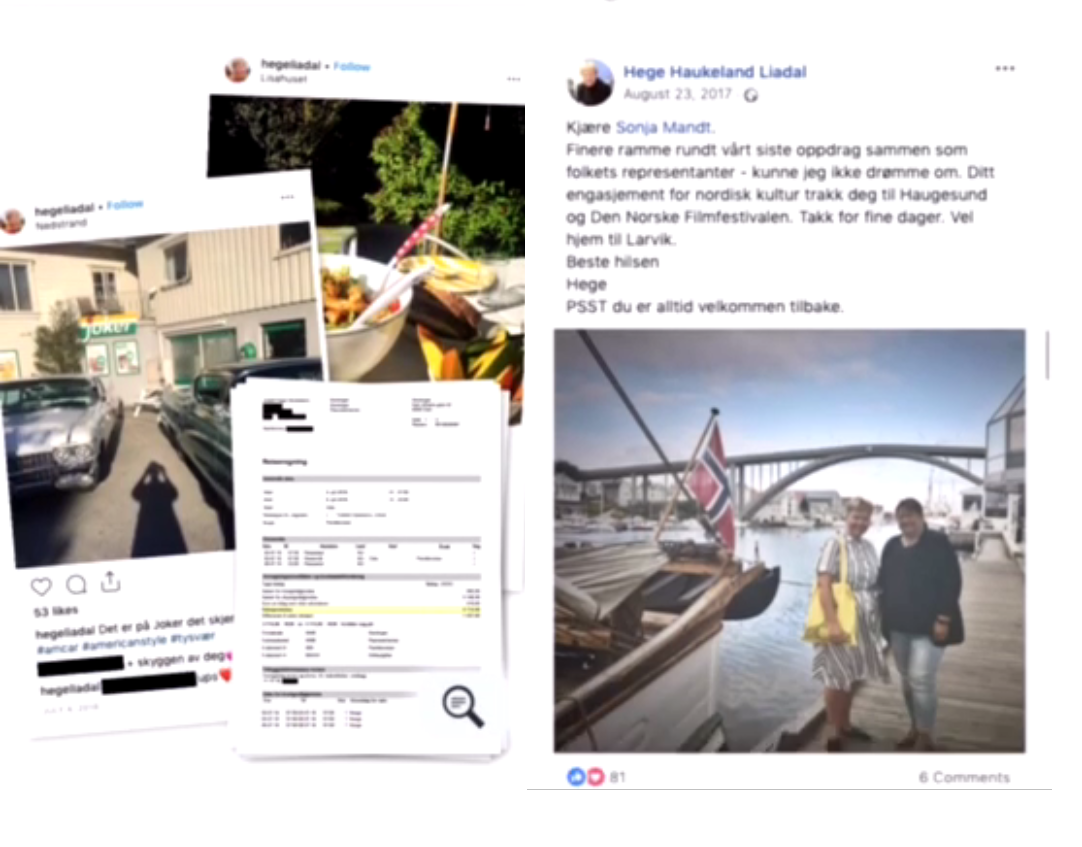This screenshot has width=1082, height=847.
Task: Click the scrollbar beside the Facebook photo
Action: coord(1047,355)
